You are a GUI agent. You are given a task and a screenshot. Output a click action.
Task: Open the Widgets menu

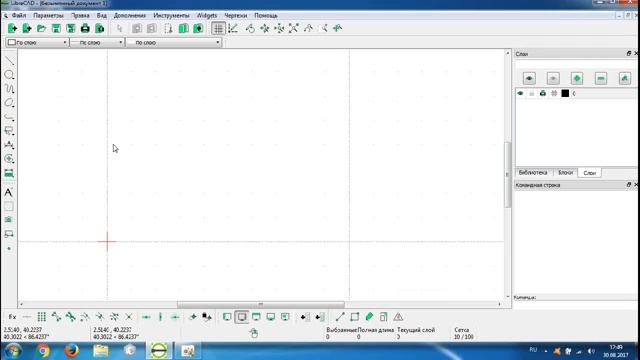pyautogui.click(x=207, y=16)
